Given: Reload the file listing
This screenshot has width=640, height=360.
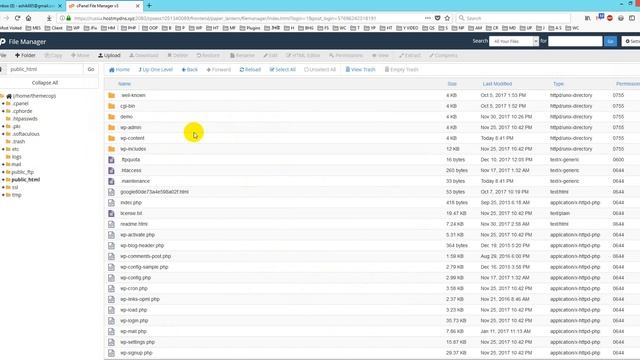Looking at the screenshot, I should pos(250,70).
